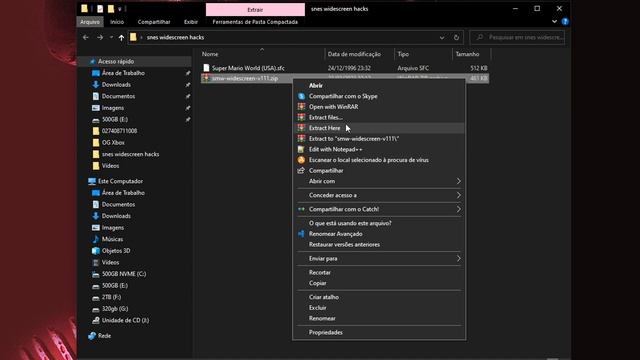The image size is (640, 360).
Task: Open the address bar history dropdown
Action: point(442,38)
